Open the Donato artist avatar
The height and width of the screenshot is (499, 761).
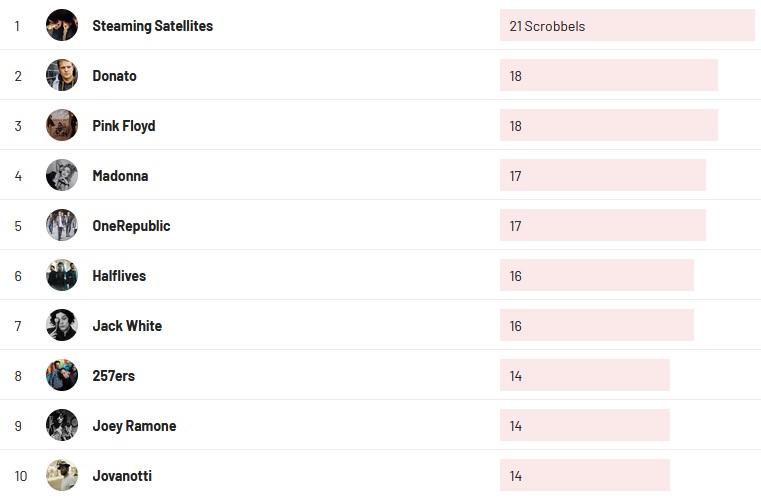pyautogui.click(x=62, y=75)
